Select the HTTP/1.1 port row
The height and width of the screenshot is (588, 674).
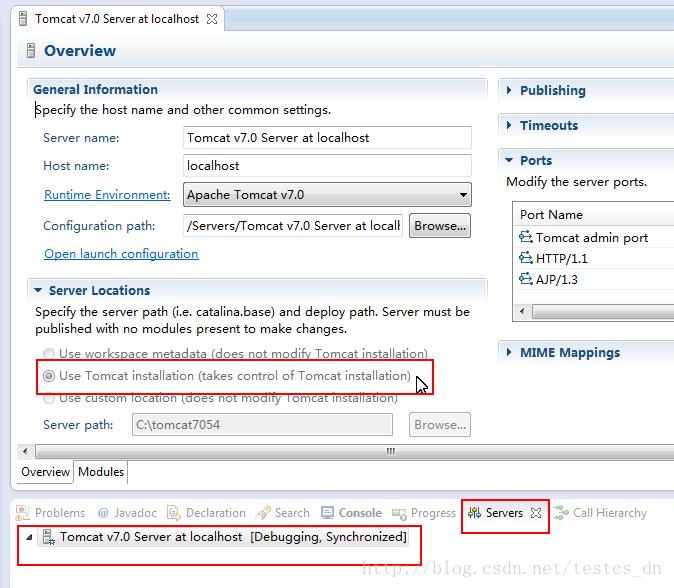coord(594,258)
